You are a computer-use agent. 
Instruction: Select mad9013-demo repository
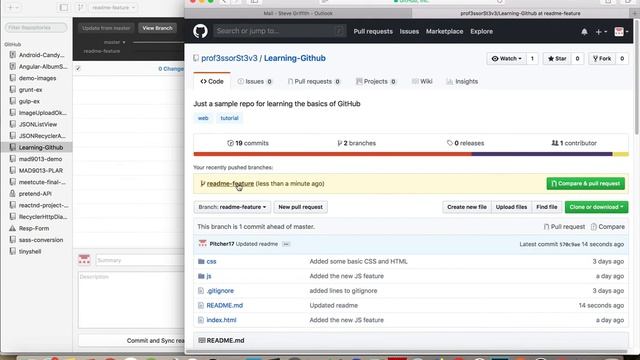[37, 159]
